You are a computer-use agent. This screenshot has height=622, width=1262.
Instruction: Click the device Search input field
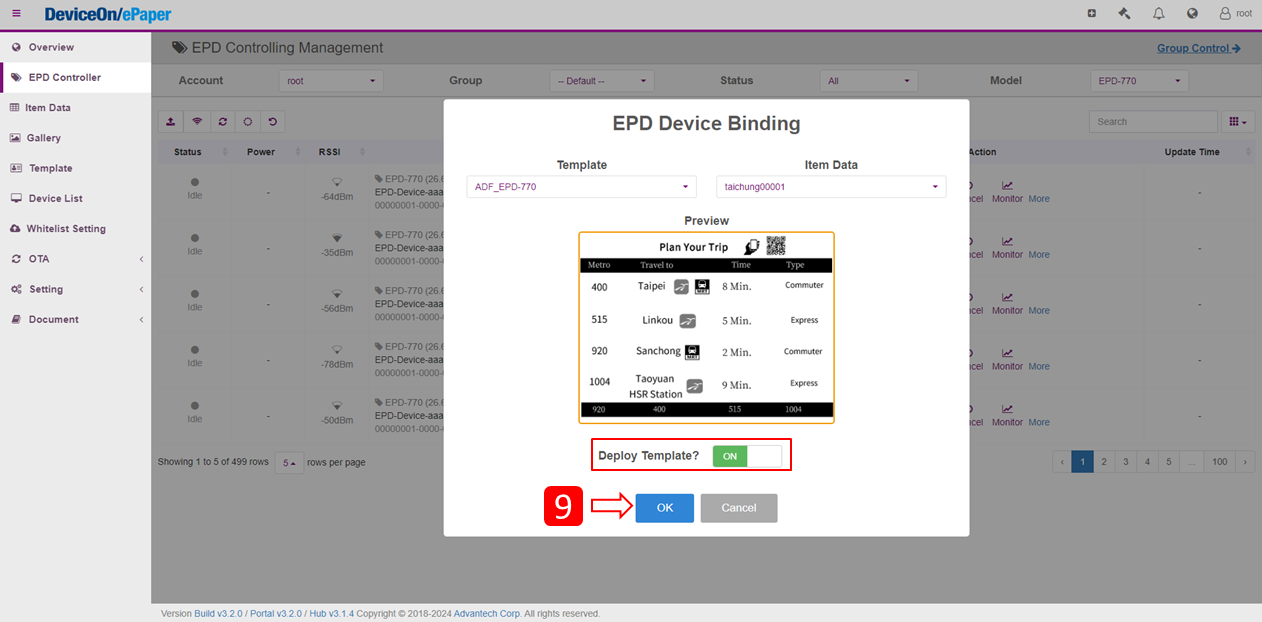point(1152,122)
